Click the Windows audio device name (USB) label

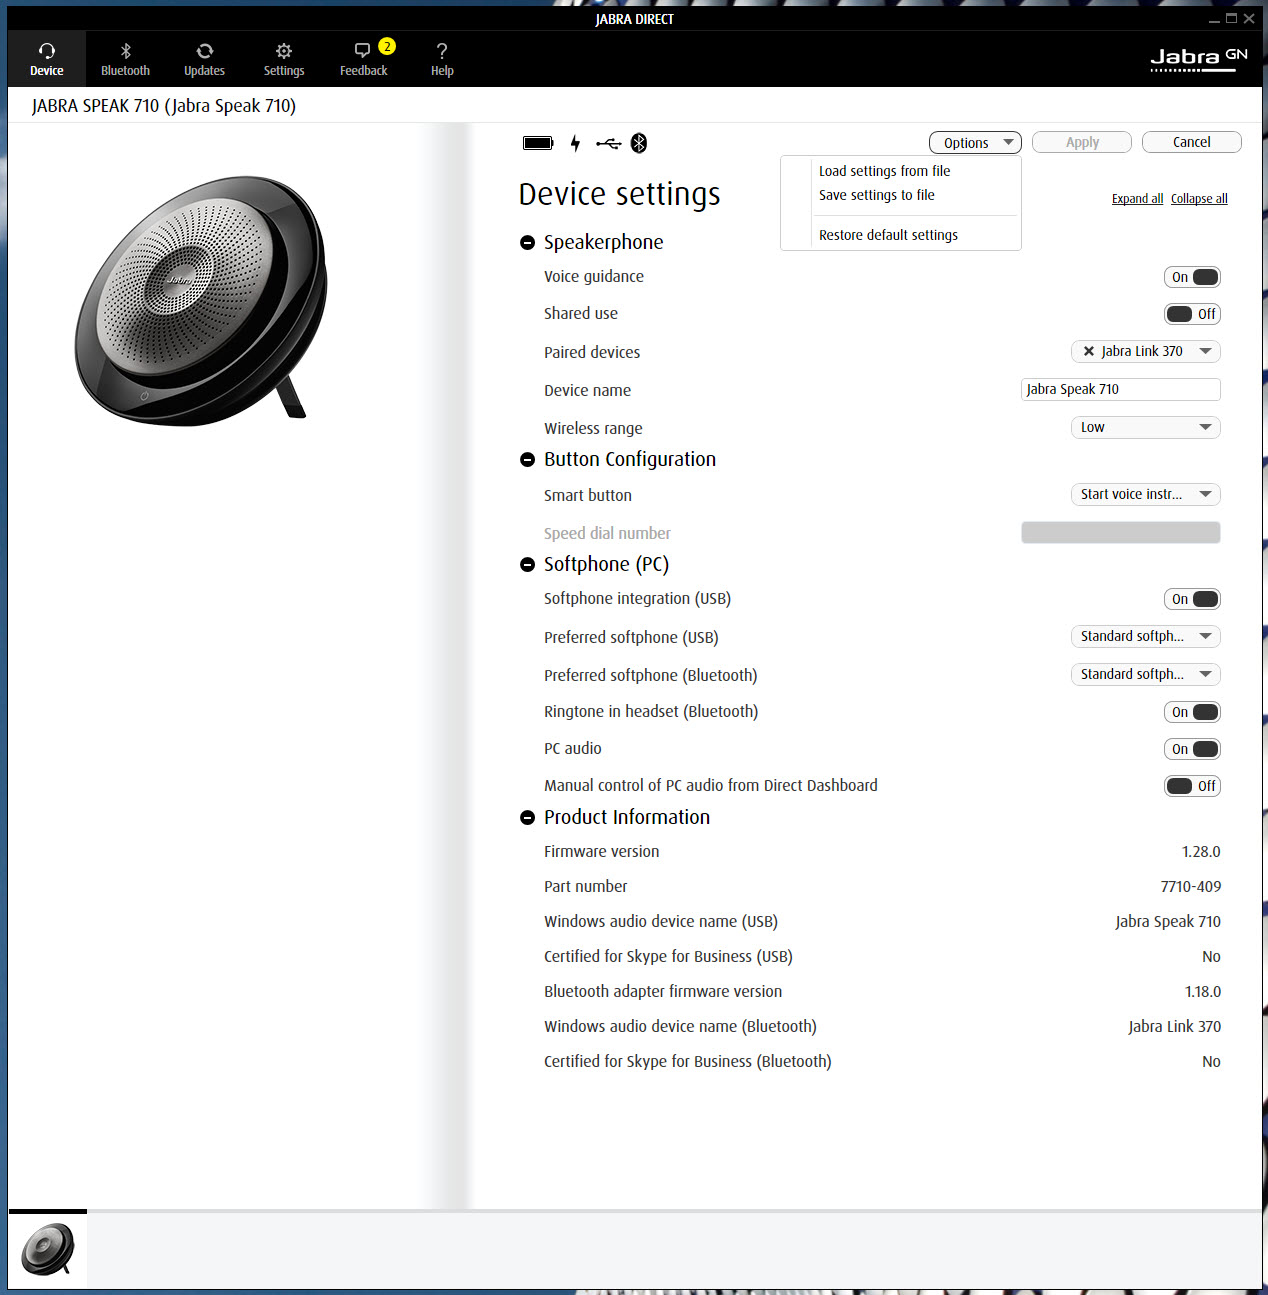[660, 922]
